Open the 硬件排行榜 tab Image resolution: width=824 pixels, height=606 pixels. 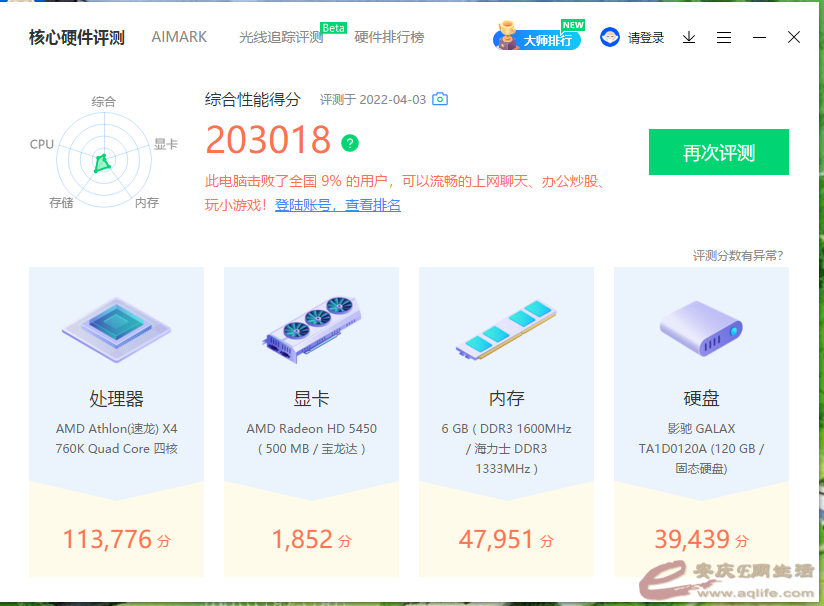click(389, 38)
